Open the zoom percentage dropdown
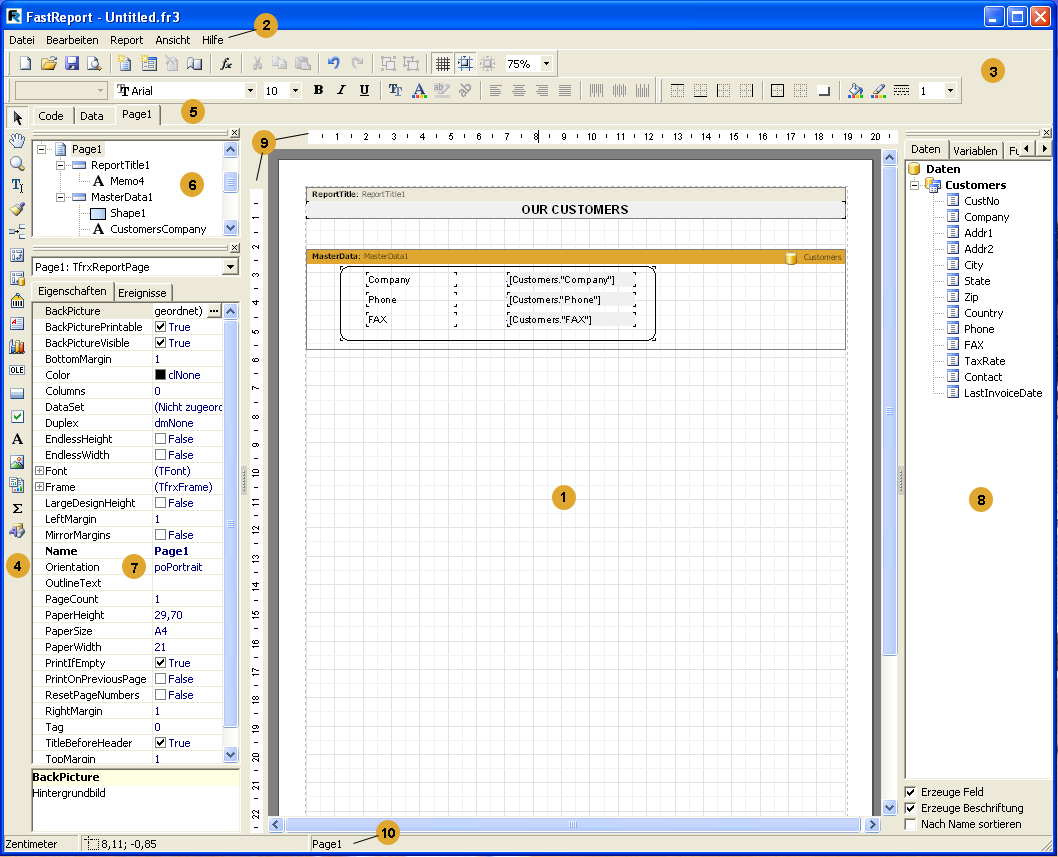 (x=546, y=63)
